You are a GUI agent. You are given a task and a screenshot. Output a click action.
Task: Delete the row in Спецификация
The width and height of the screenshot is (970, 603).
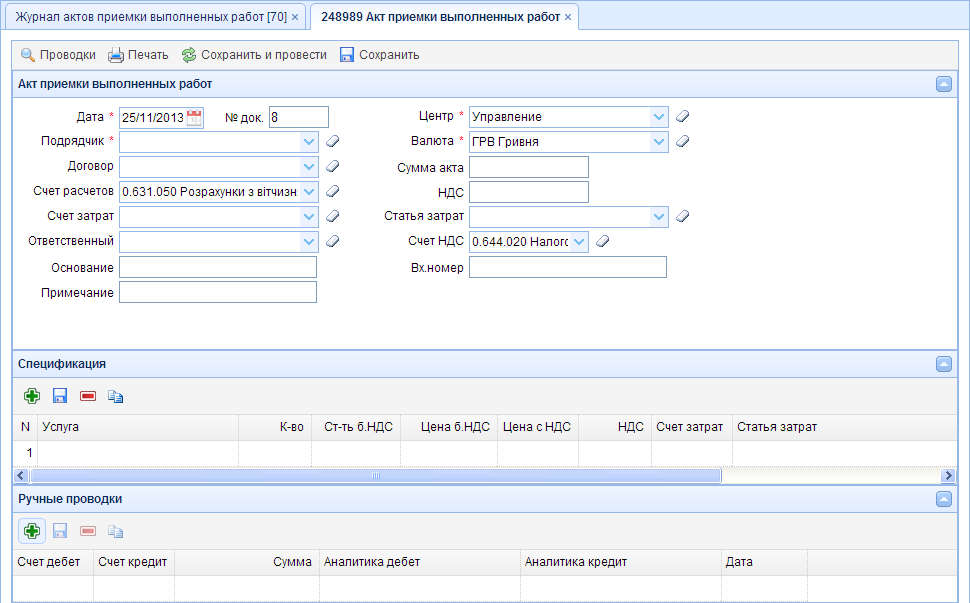coord(88,396)
